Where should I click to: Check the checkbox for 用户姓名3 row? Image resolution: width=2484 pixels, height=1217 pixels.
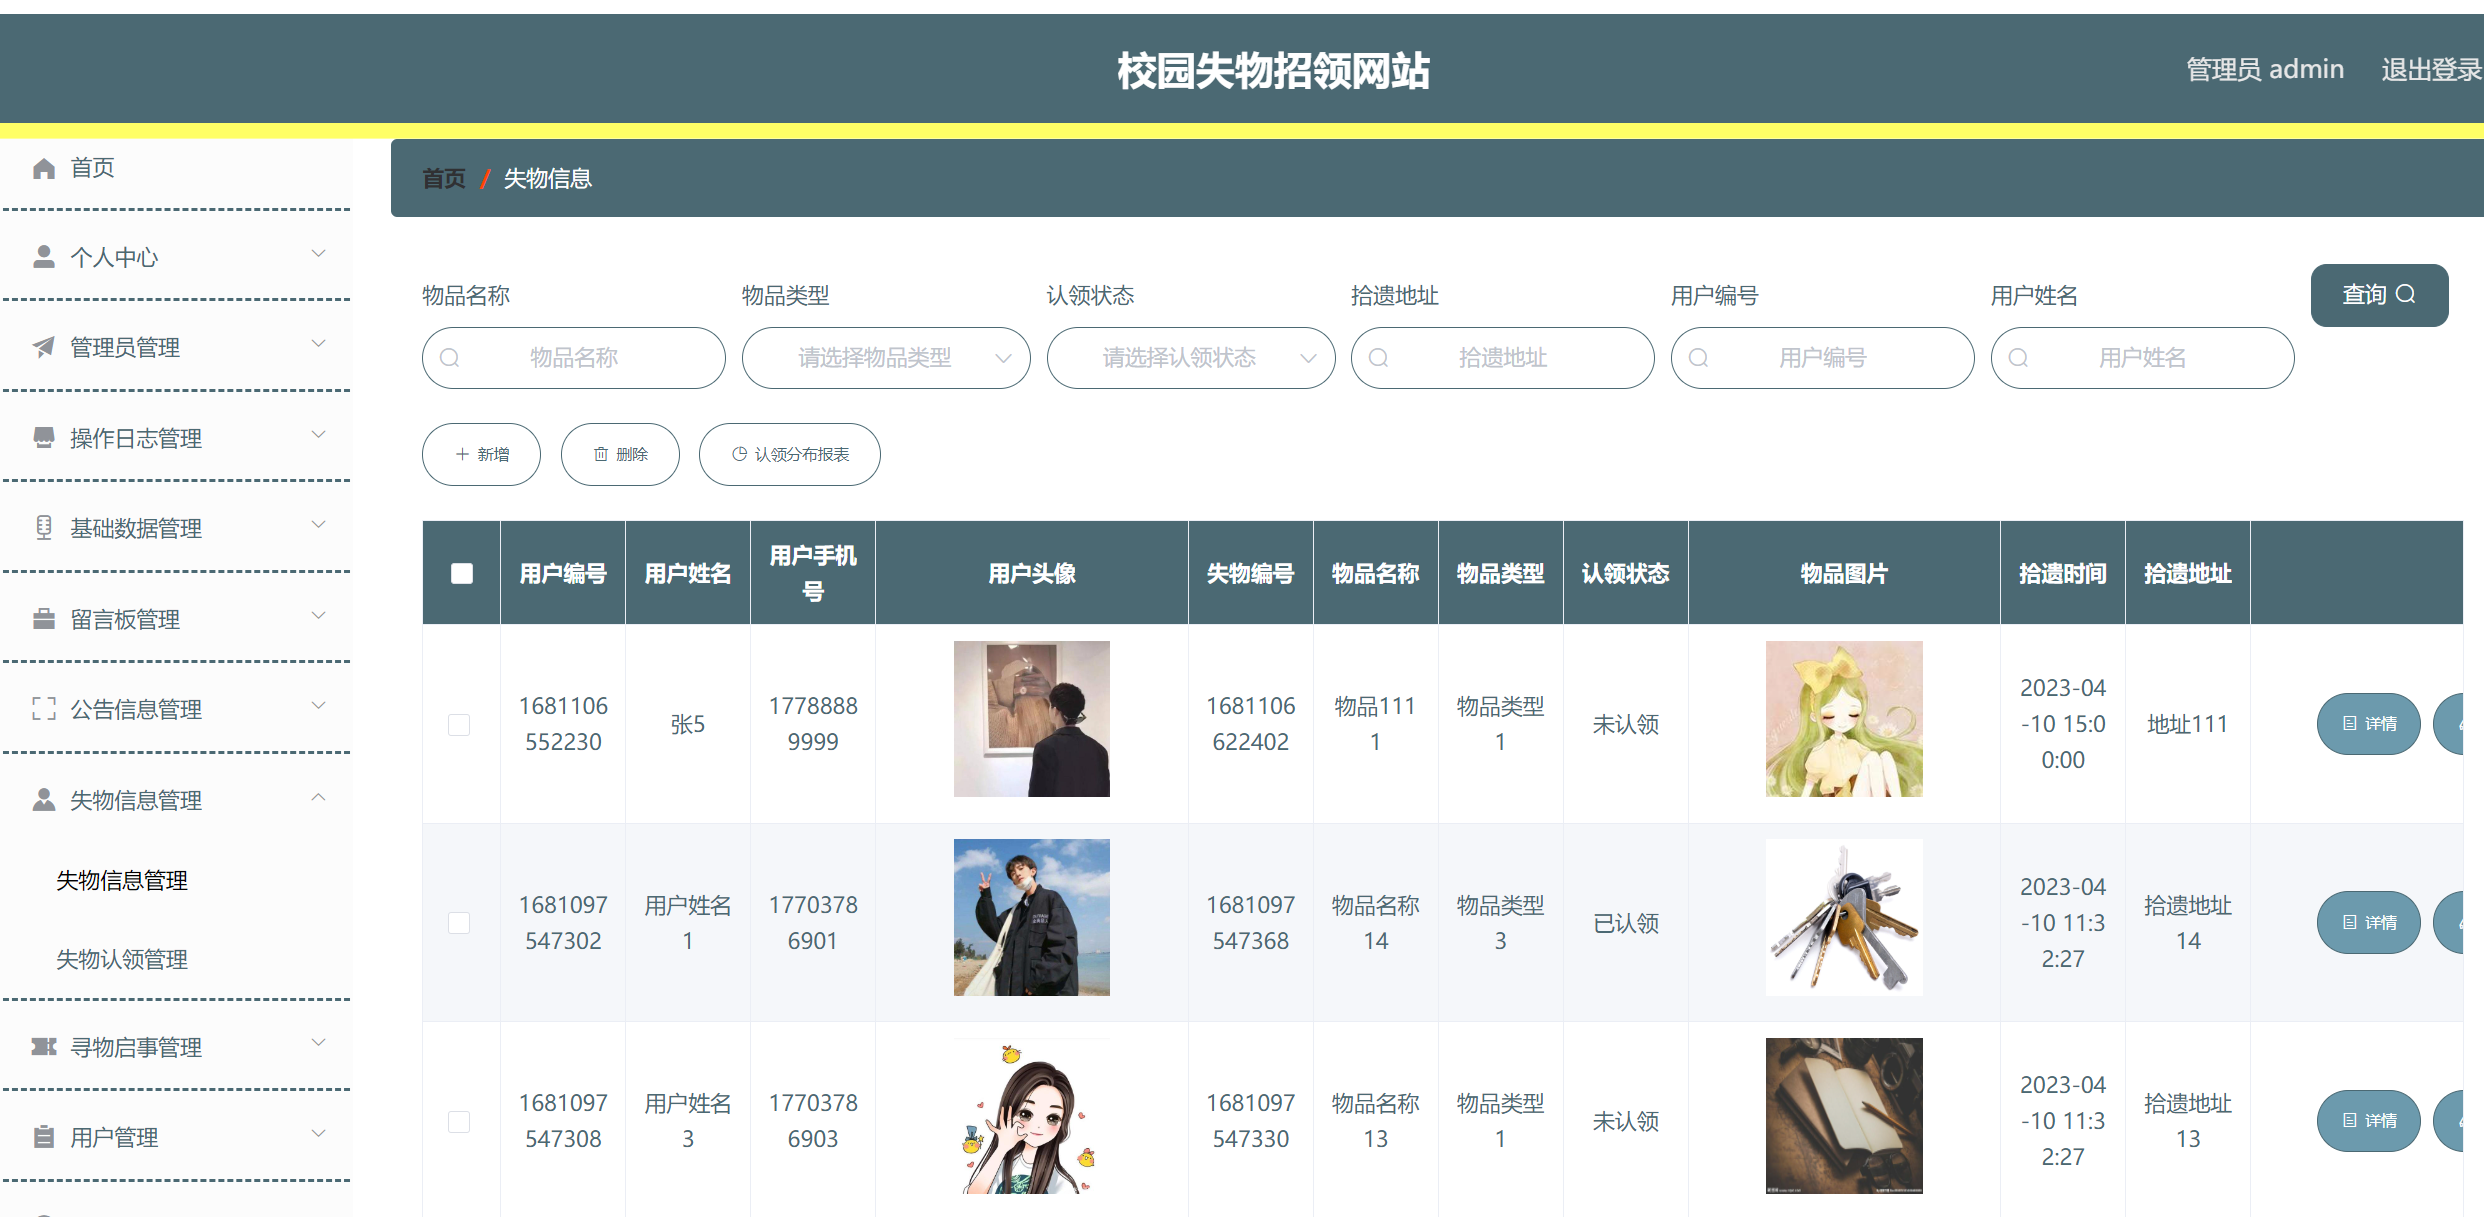pos(460,1121)
